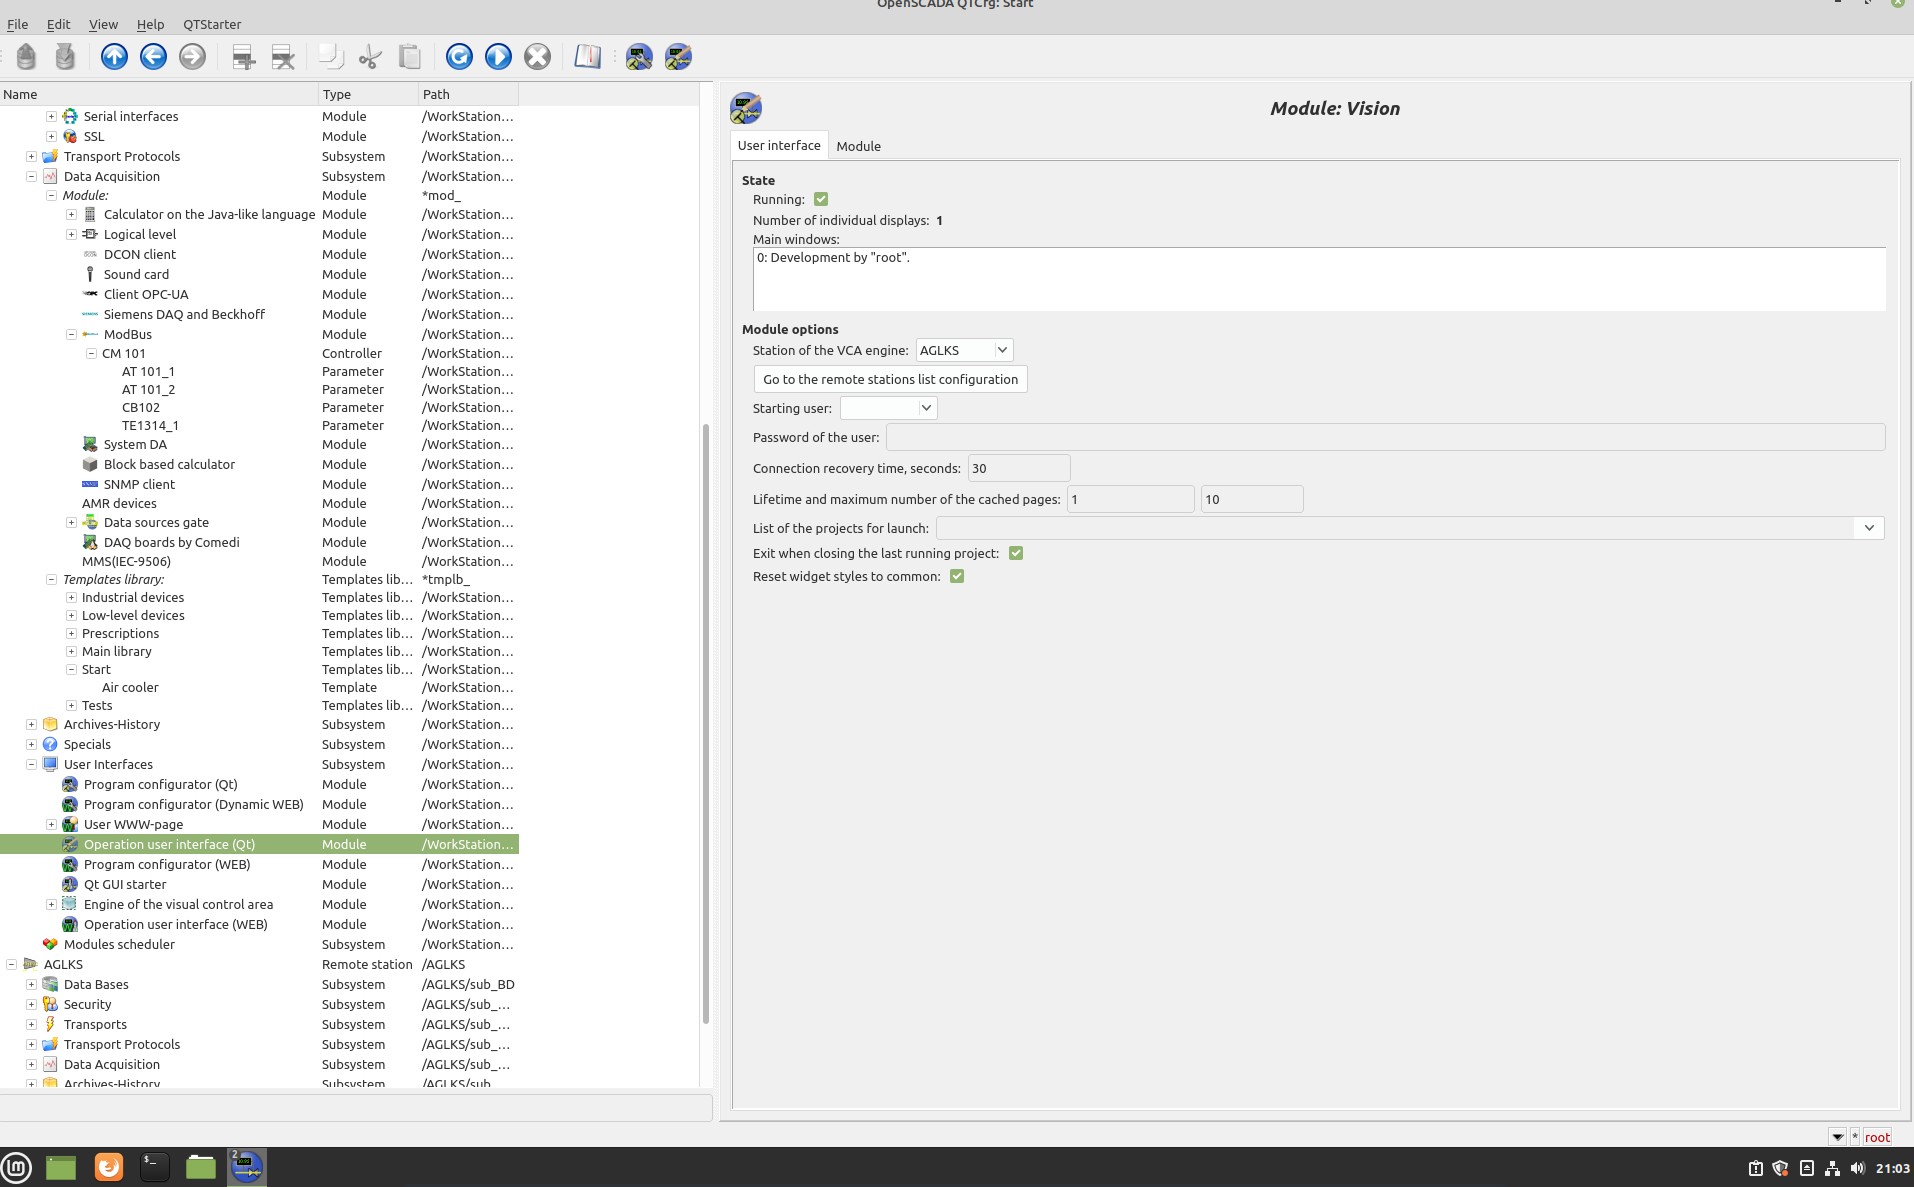The height and width of the screenshot is (1187, 1914).
Task: Click the Back arrow toolbar button
Action: pyautogui.click(x=153, y=57)
